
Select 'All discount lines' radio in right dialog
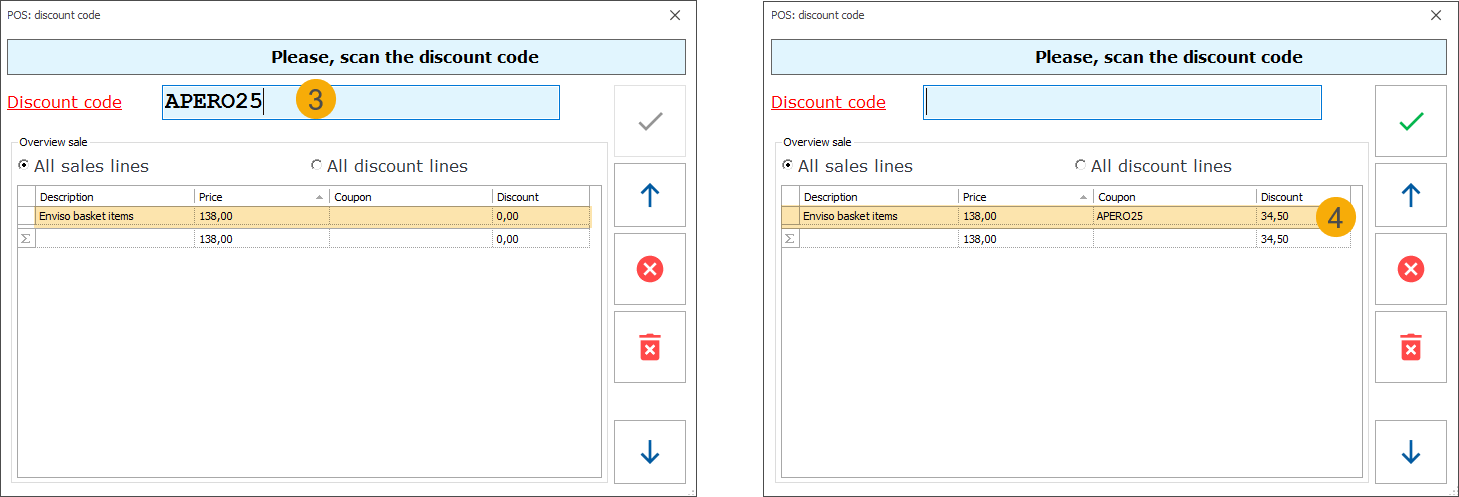[1081, 166]
